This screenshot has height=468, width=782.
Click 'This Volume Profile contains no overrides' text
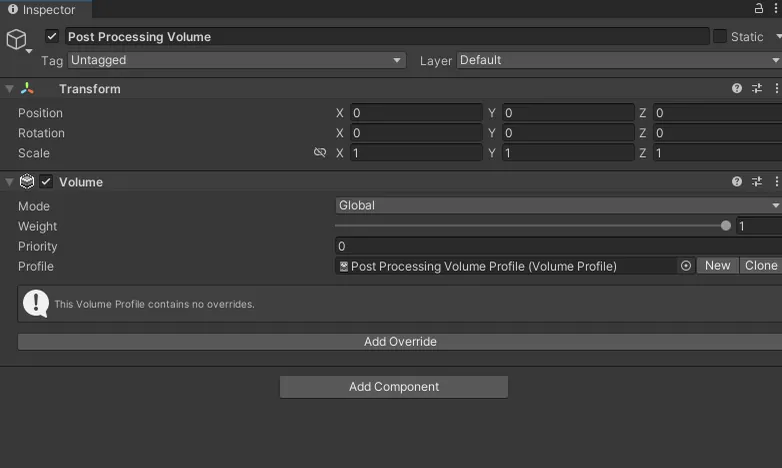(x=154, y=304)
